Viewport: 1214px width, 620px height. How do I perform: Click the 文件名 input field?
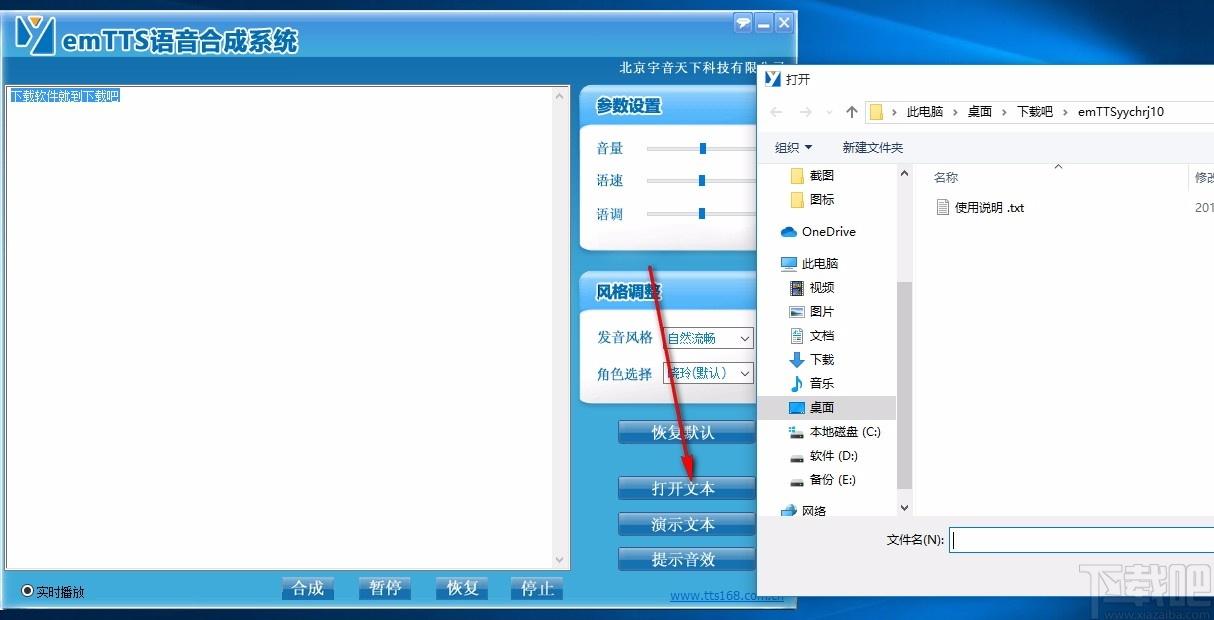click(x=1081, y=540)
